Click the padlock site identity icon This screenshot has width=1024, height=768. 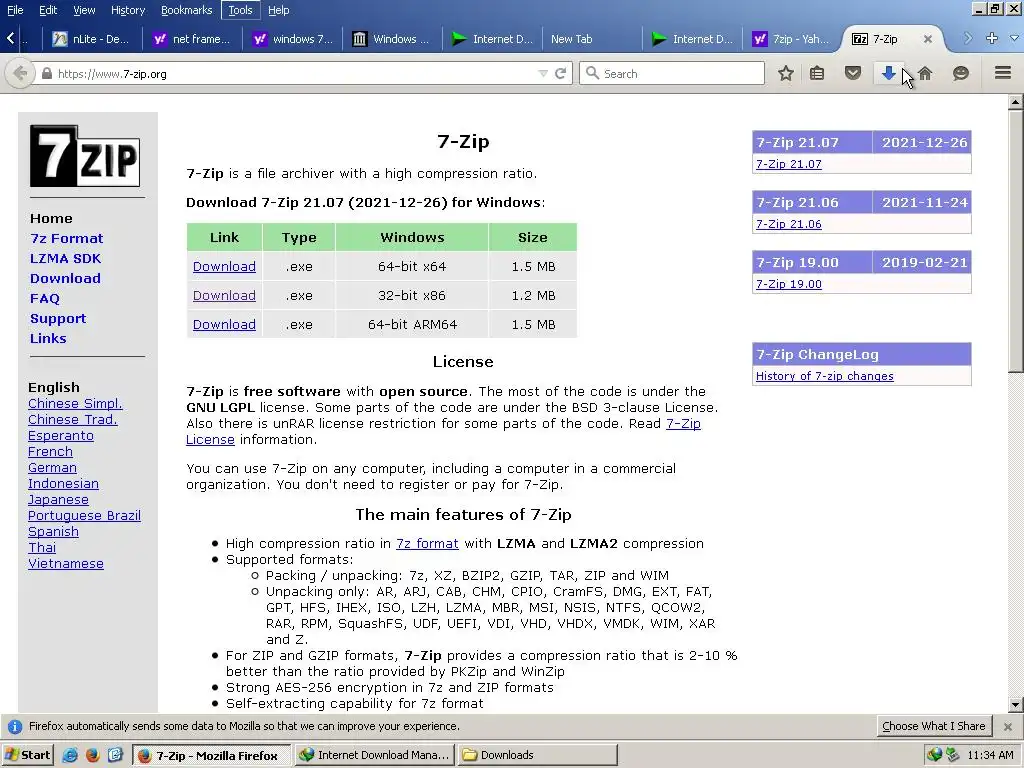point(46,74)
